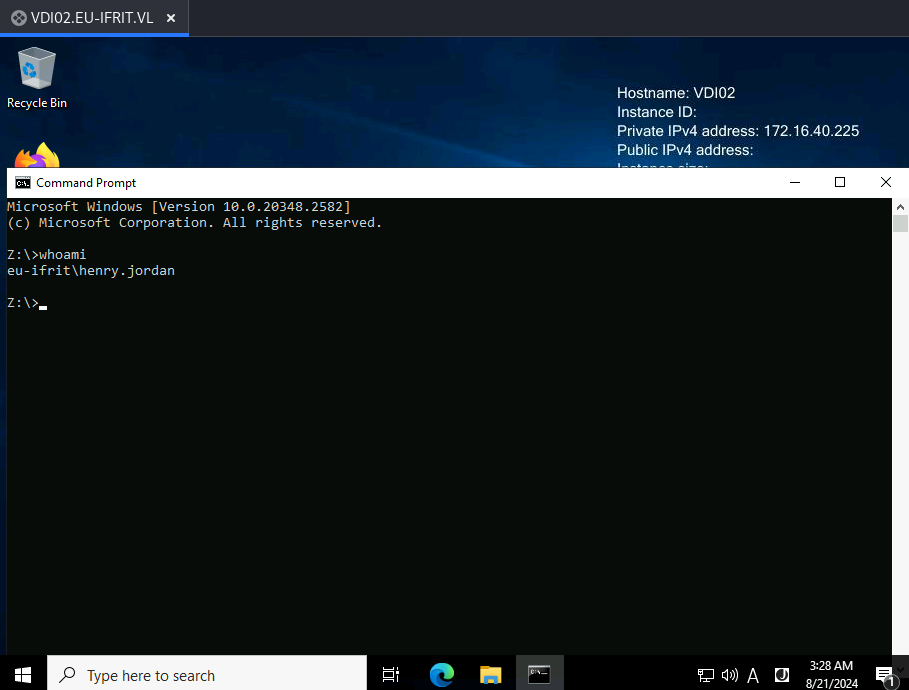Open the Windows Start menu
Screen dimensions: 909x690
click(23, 675)
